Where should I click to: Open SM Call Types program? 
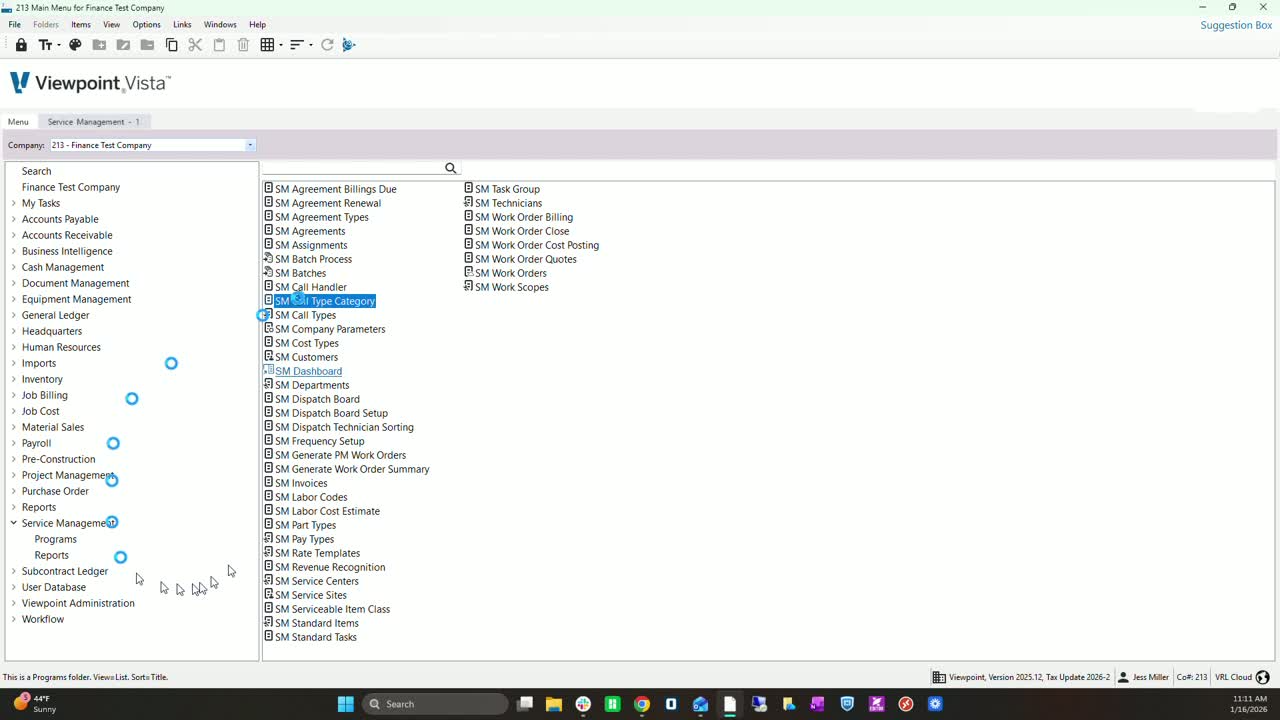(x=305, y=315)
